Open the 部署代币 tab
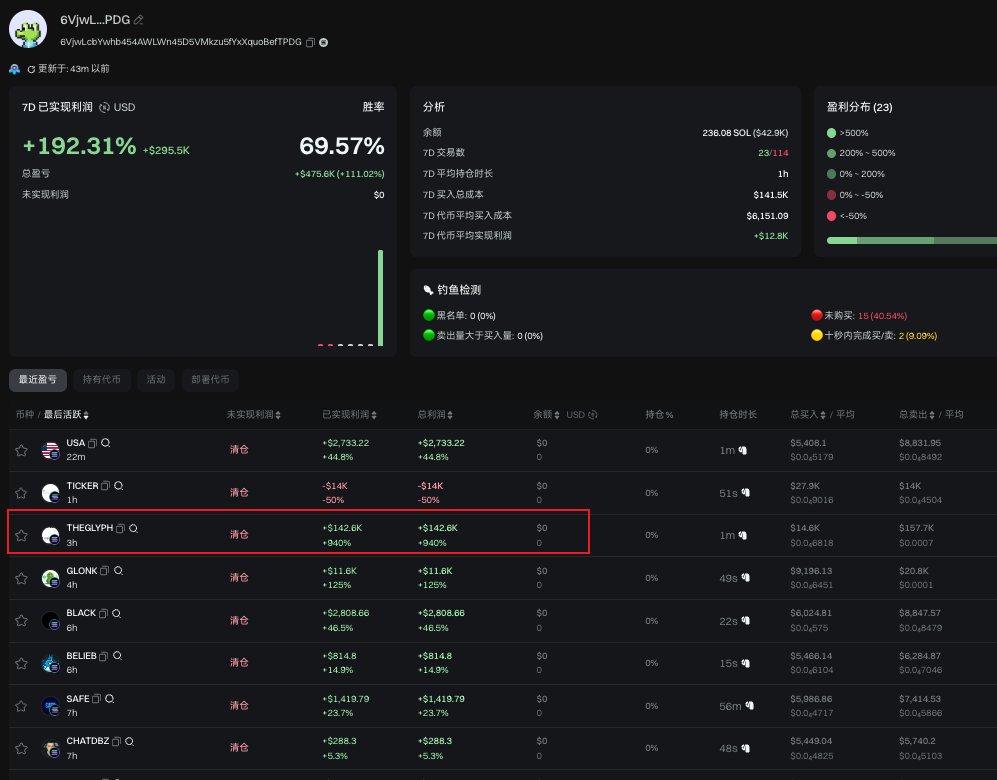The width and height of the screenshot is (997, 780). [x=210, y=380]
